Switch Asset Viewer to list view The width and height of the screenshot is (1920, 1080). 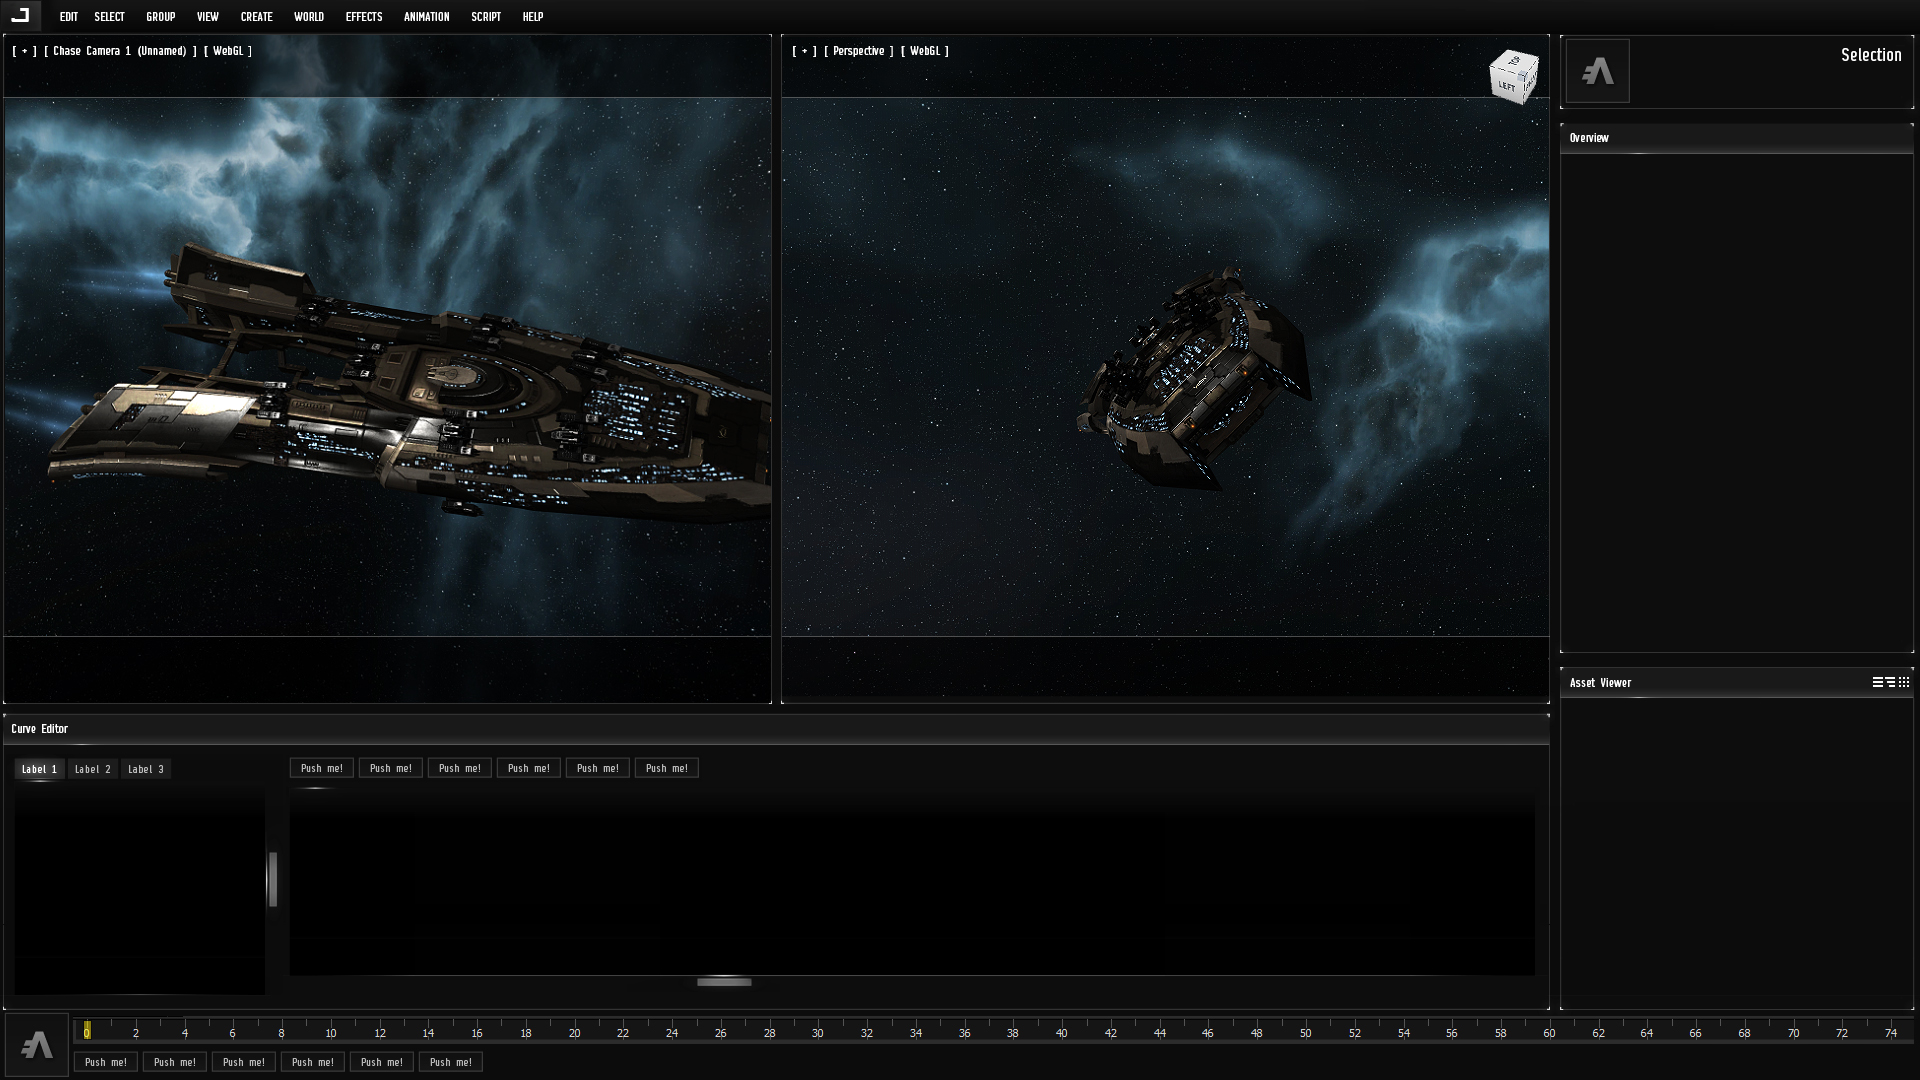click(1878, 682)
